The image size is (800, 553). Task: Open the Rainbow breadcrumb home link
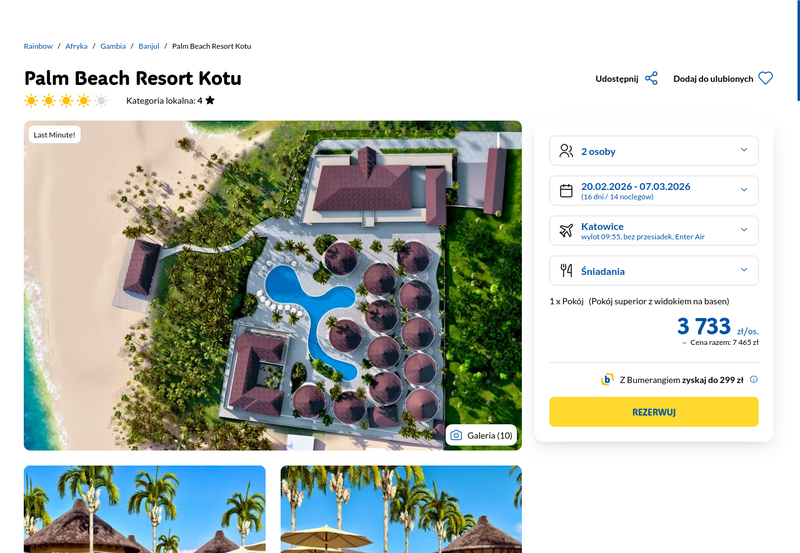38,46
